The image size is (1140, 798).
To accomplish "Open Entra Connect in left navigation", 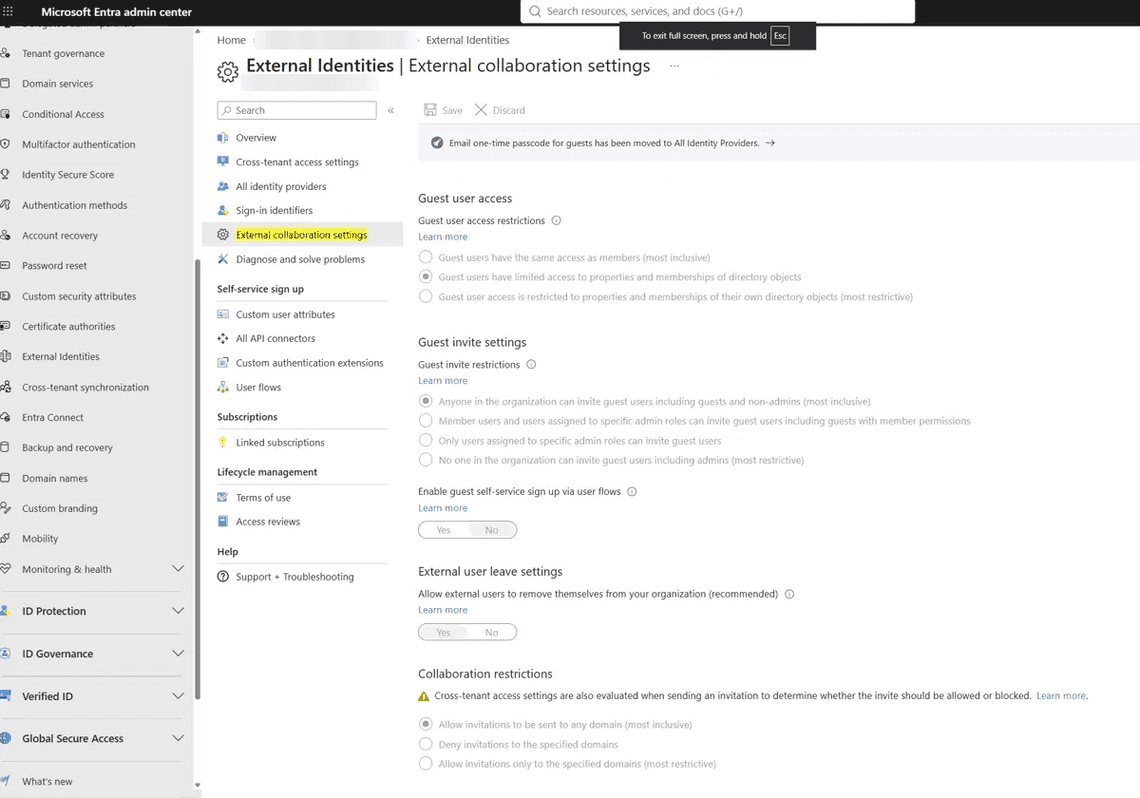I will [x=52, y=417].
